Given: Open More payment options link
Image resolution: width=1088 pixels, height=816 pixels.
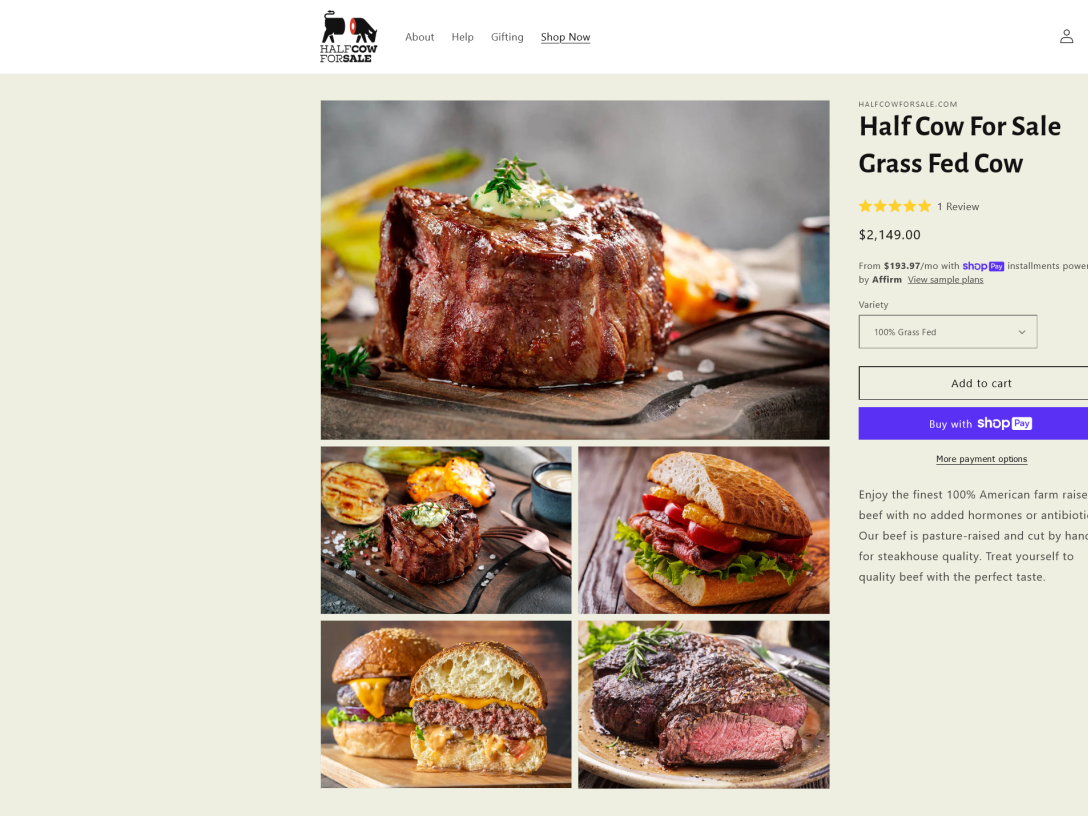Looking at the screenshot, I should pyautogui.click(x=981, y=459).
